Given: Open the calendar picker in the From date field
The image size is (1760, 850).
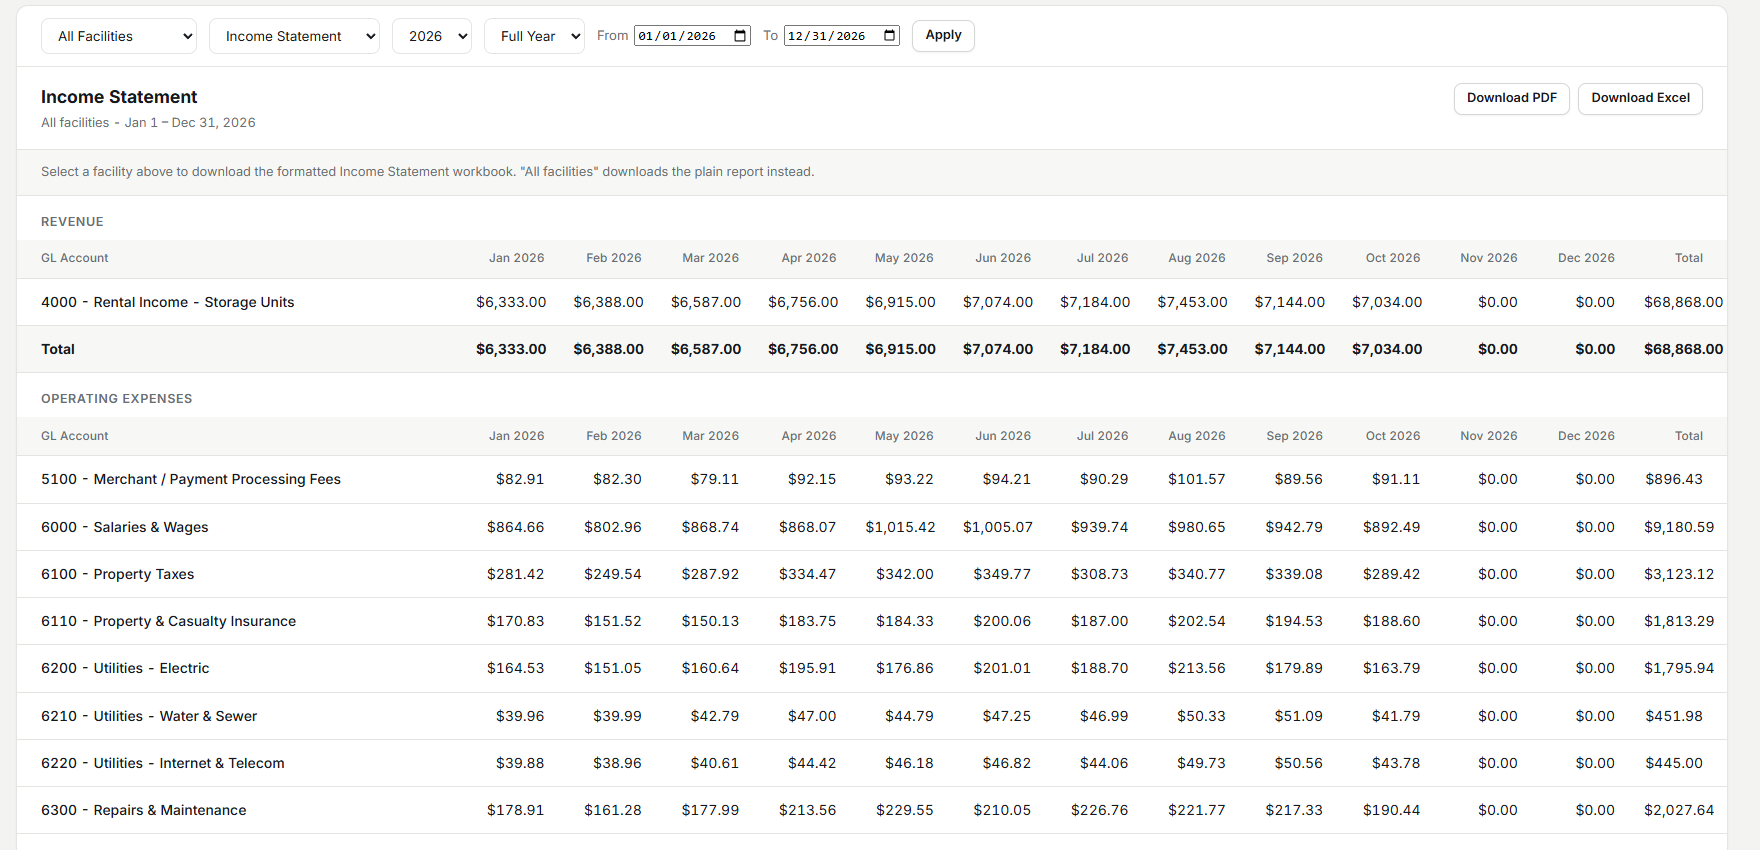Looking at the screenshot, I should tap(740, 36).
